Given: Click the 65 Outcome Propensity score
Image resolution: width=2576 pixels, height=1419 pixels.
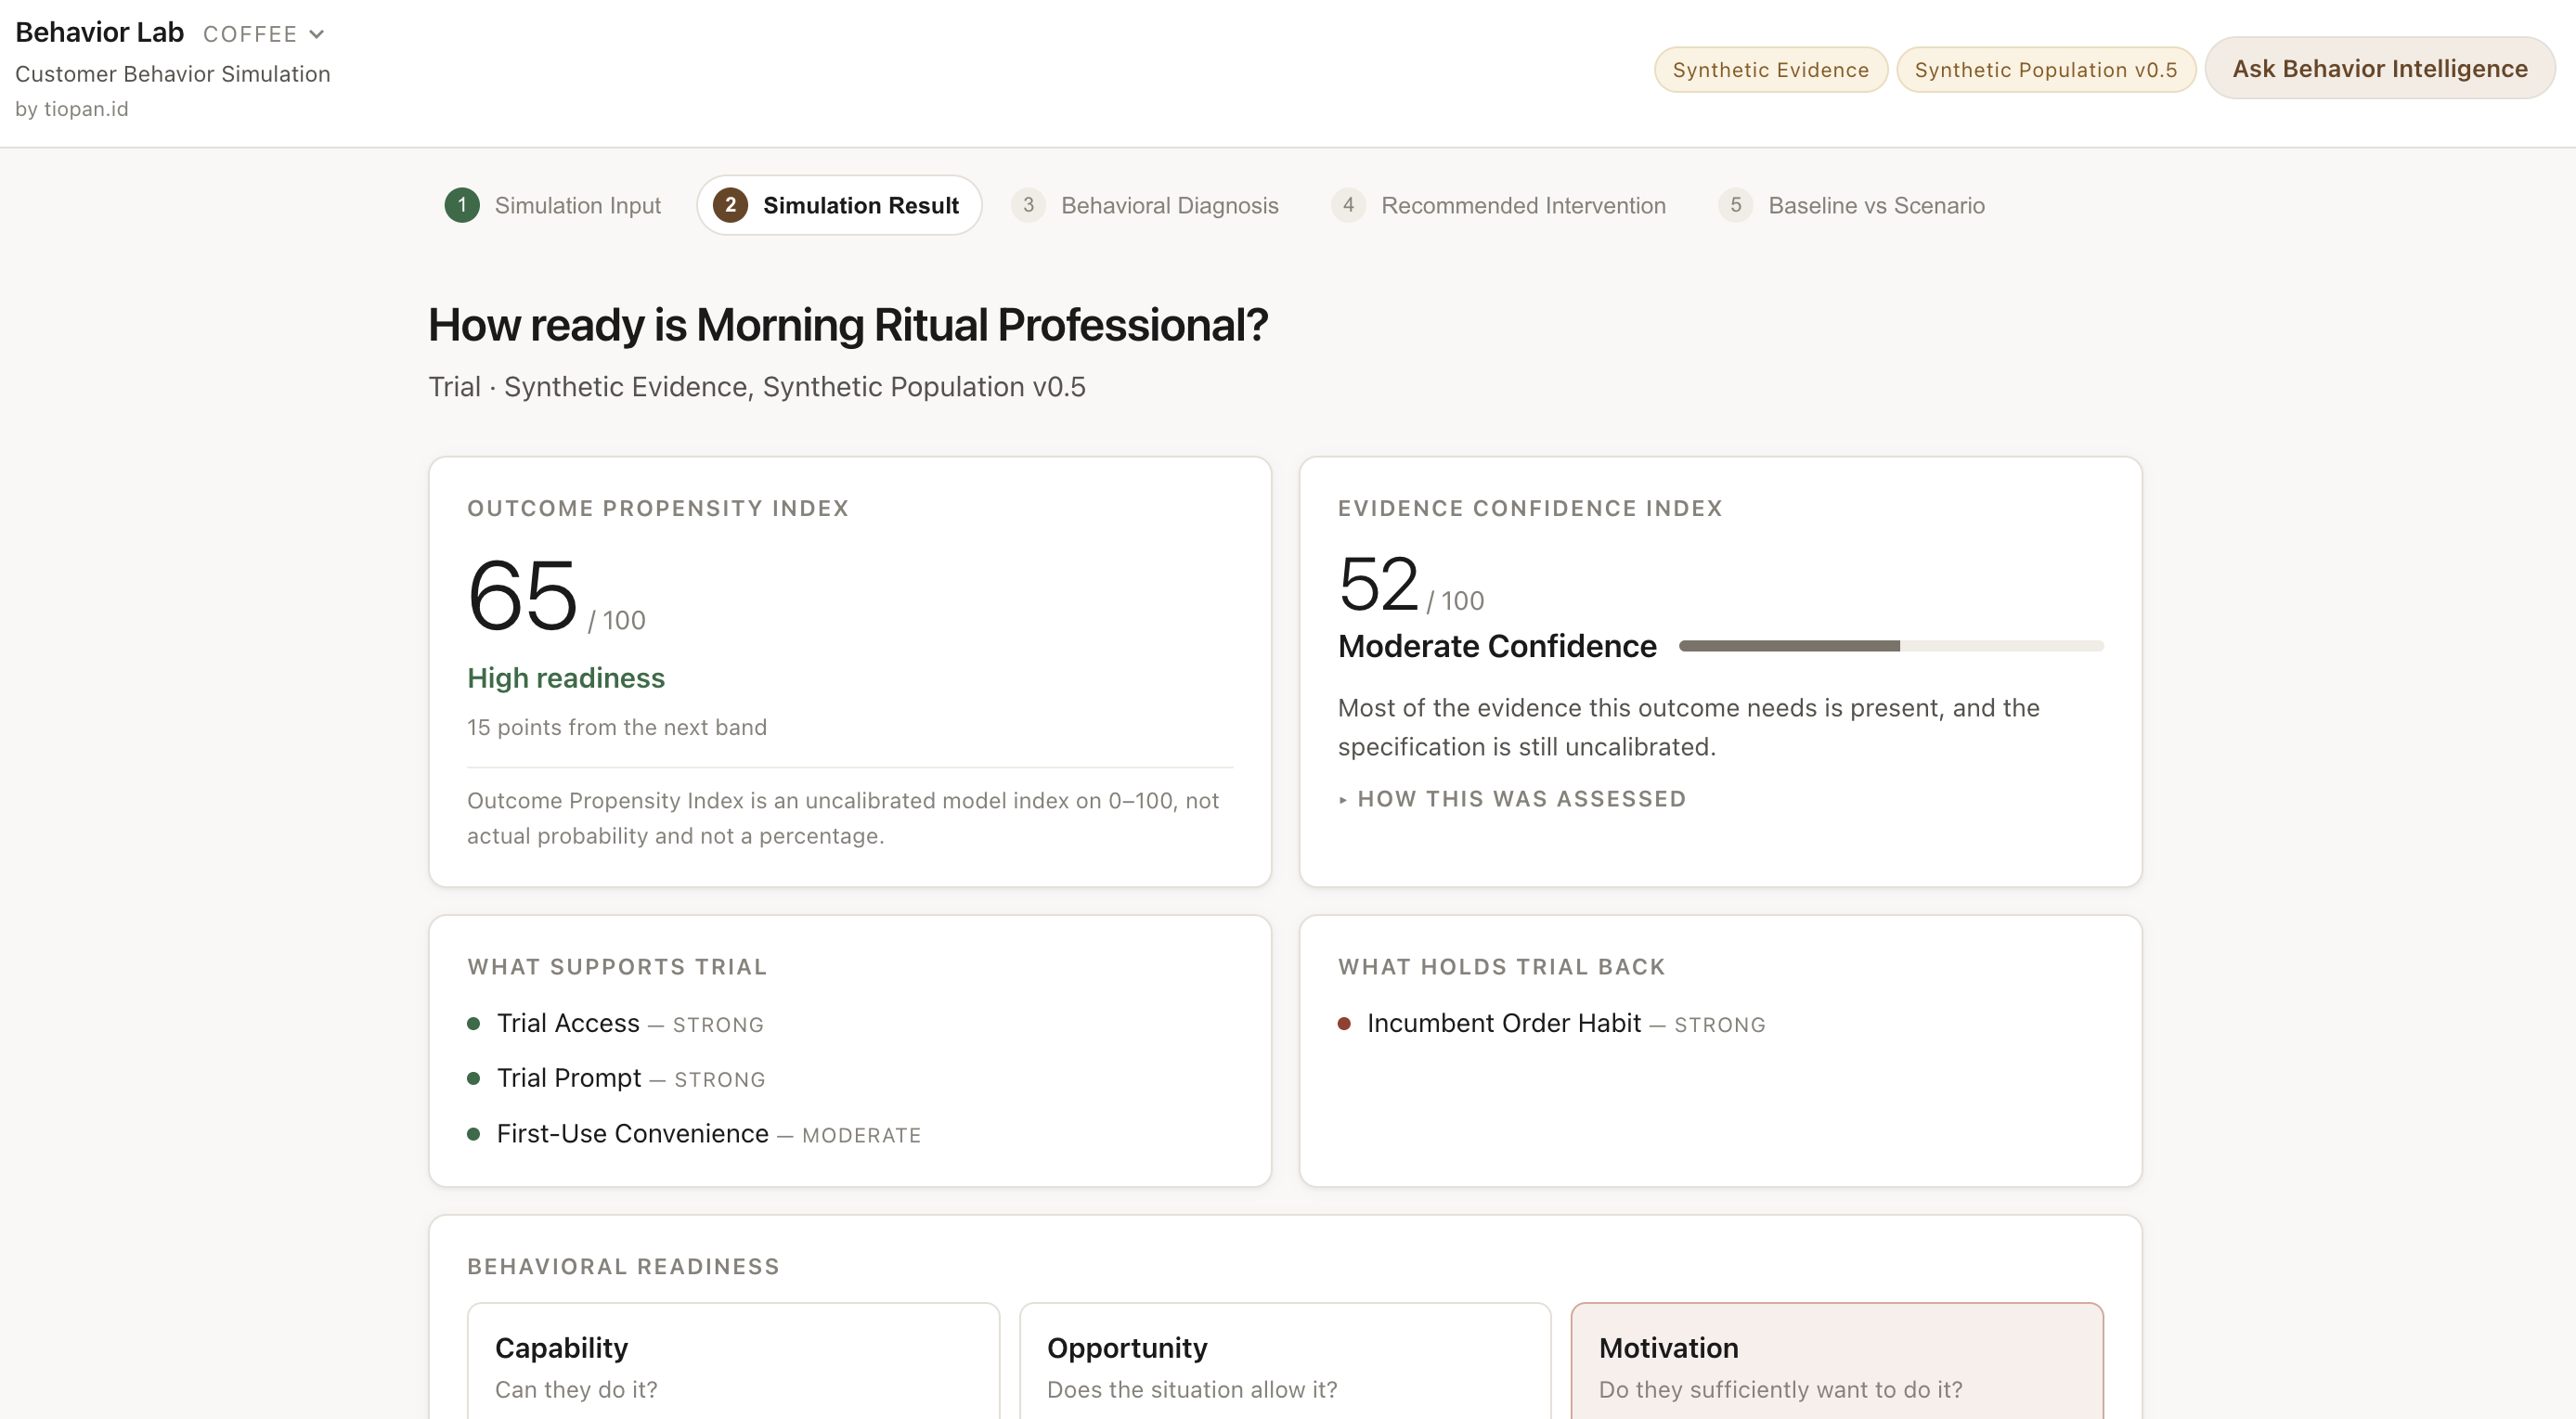Looking at the screenshot, I should 522,596.
